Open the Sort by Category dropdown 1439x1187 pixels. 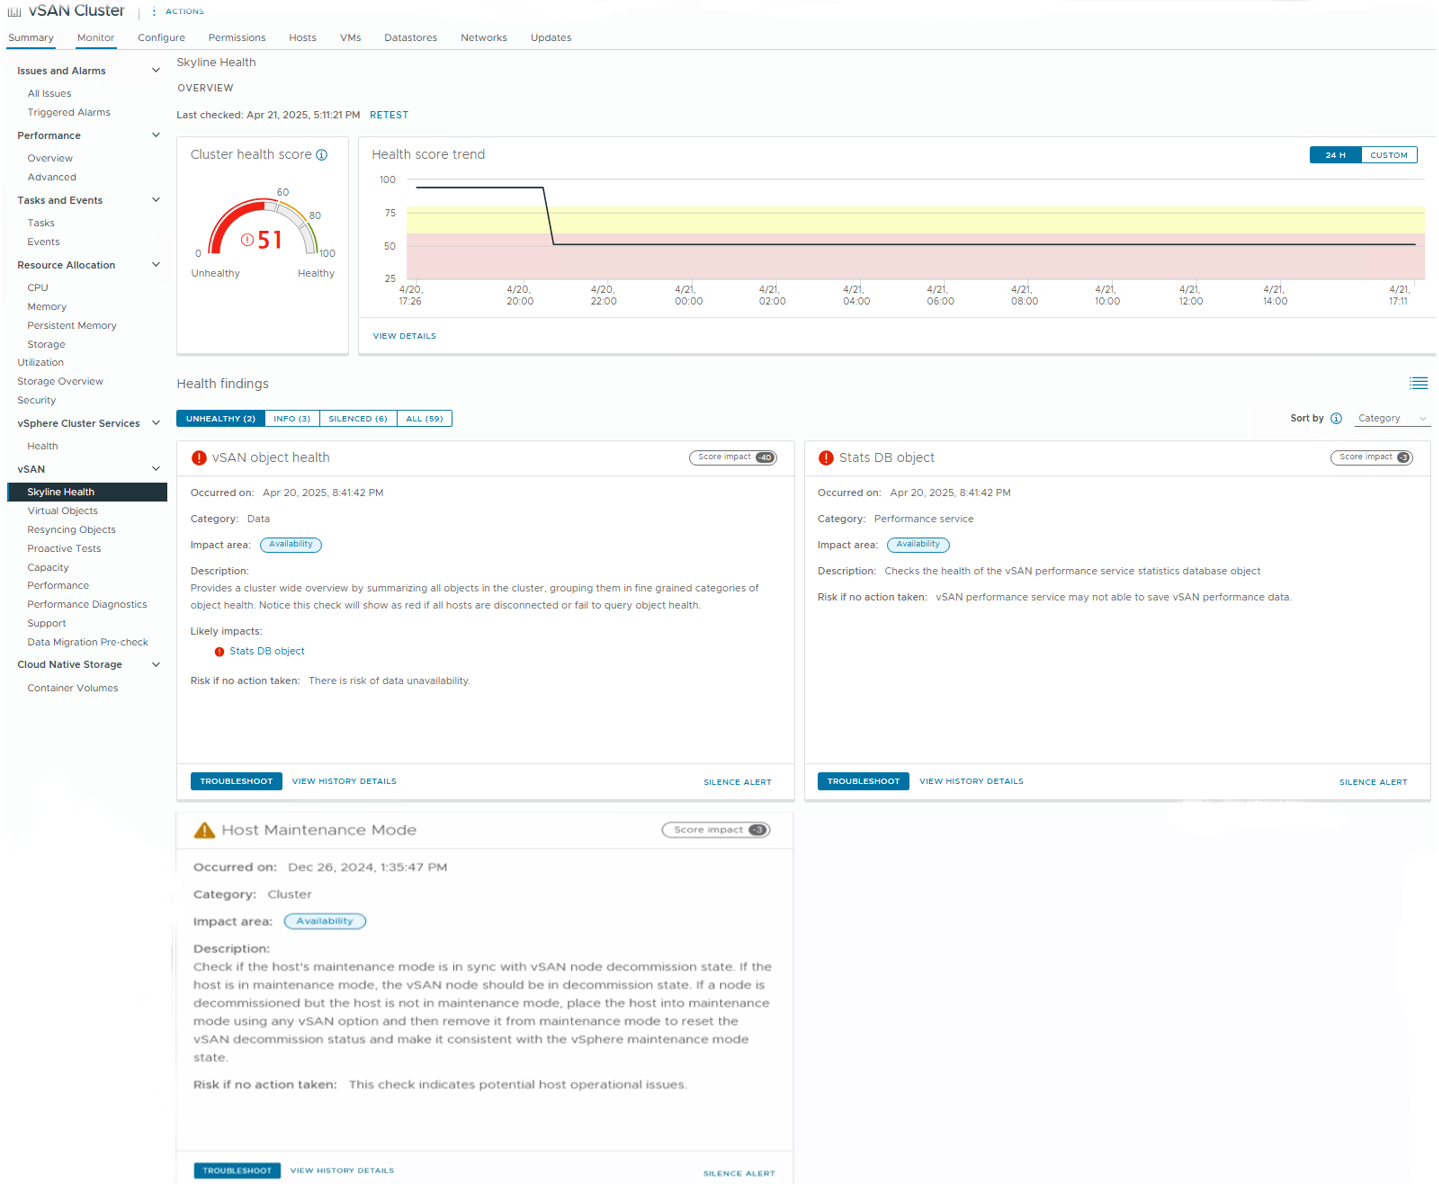point(1392,418)
